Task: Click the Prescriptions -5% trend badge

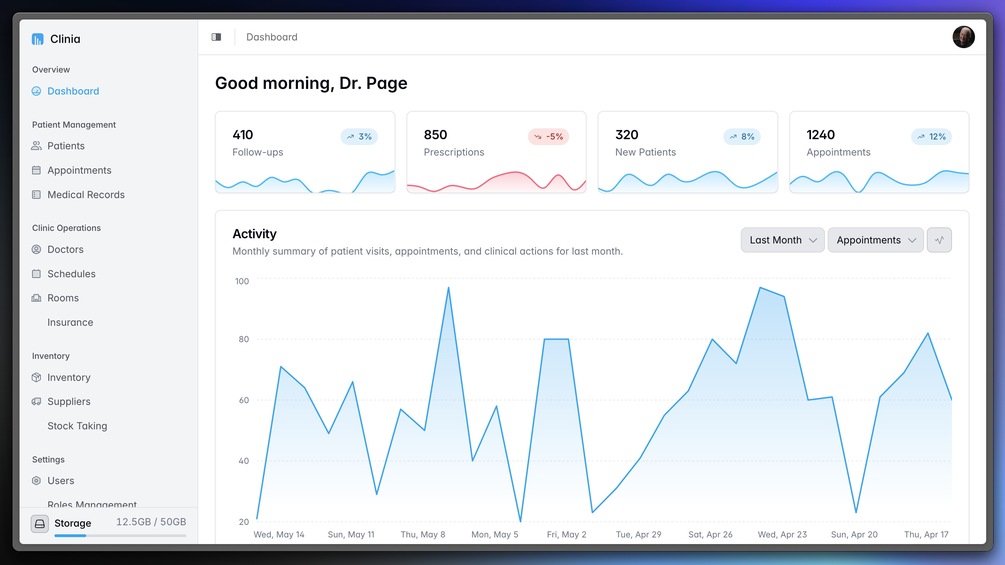Action: click(549, 136)
